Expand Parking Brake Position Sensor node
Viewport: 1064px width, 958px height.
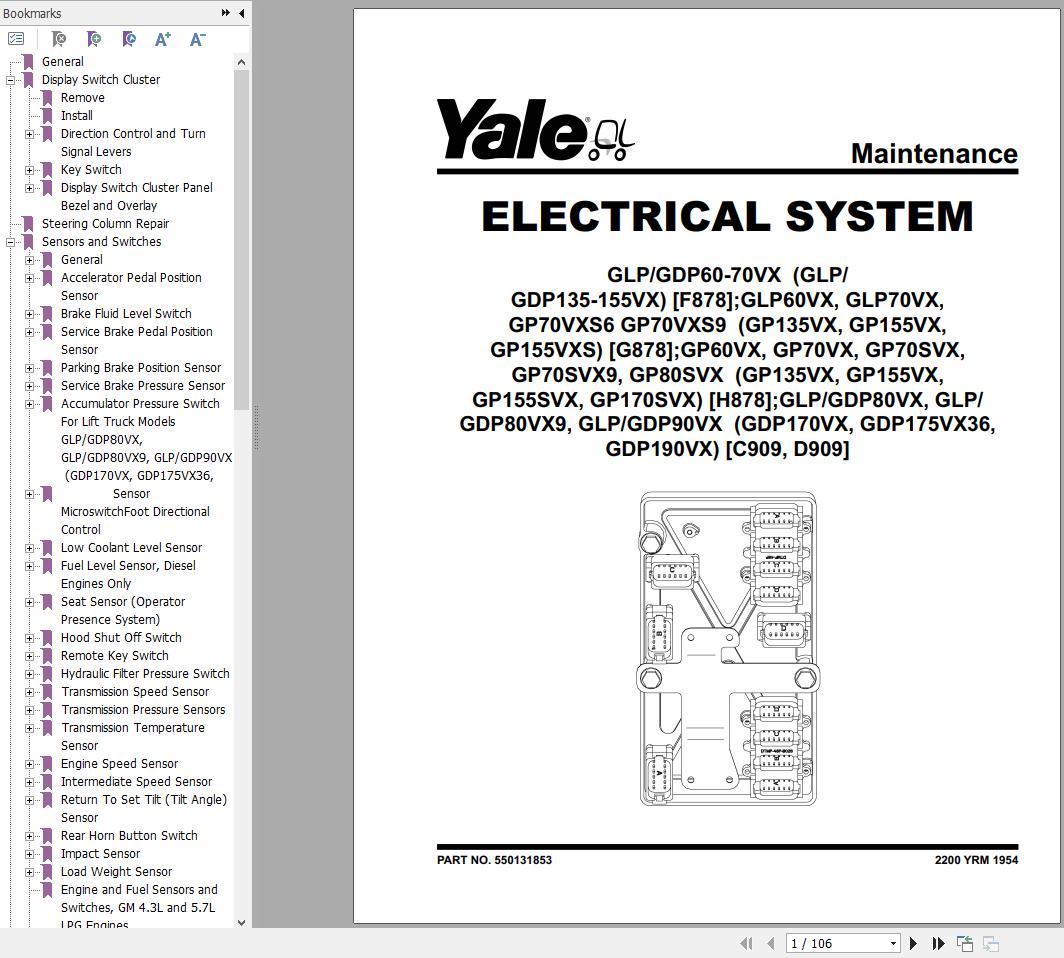[29, 368]
